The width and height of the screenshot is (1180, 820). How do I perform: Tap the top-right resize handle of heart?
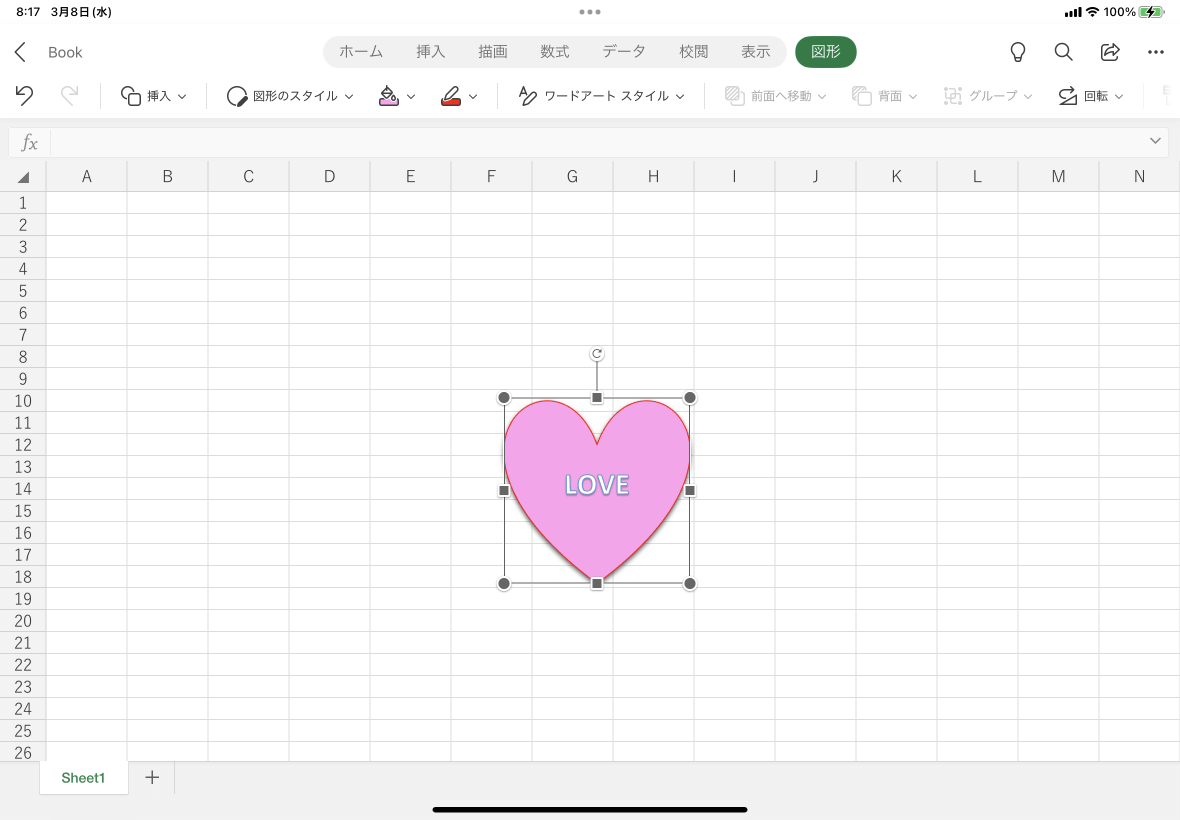pos(689,397)
